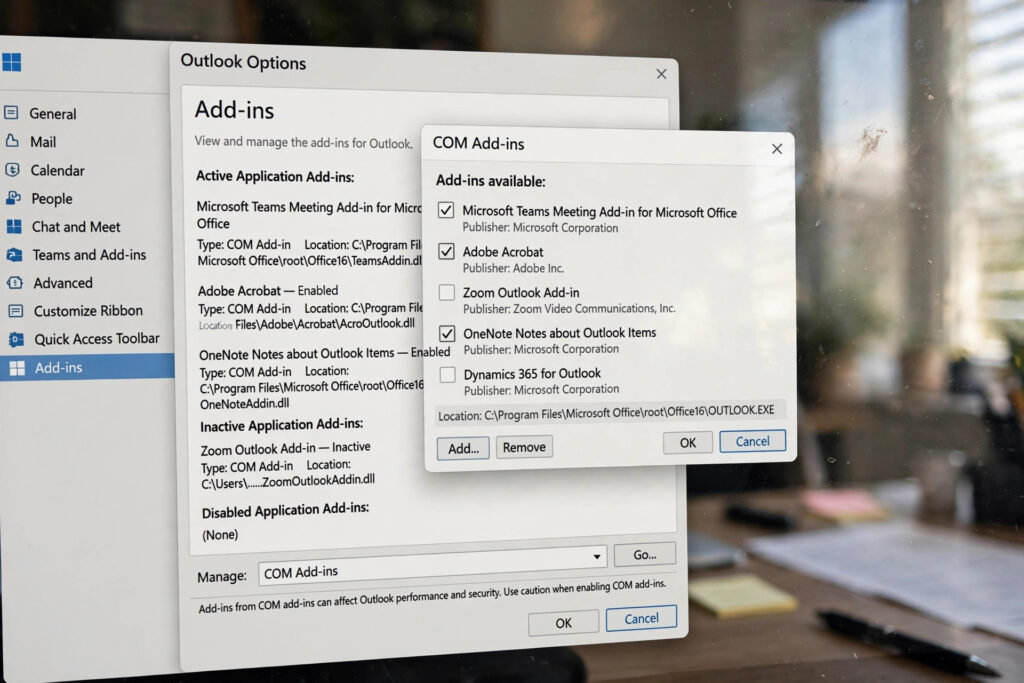Click 'Publisher: Zoom Video Communications, Inc.' text
This screenshot has width=1024, height=683.
pos(569,308)
